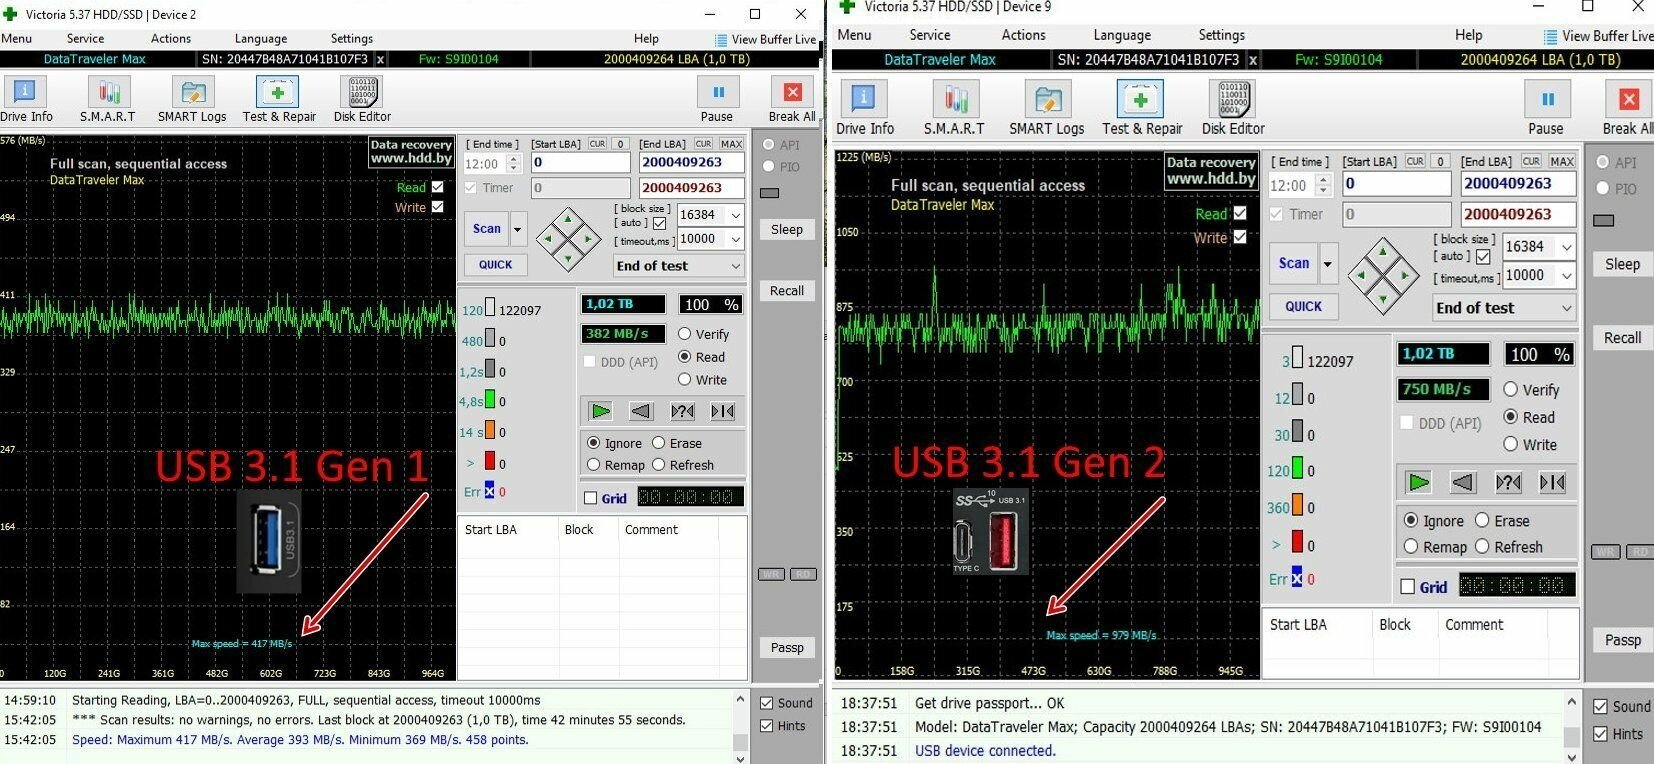Select Erase radio in right window
The width and height of the screenshot is (1654, 764).
[1483, 520]
